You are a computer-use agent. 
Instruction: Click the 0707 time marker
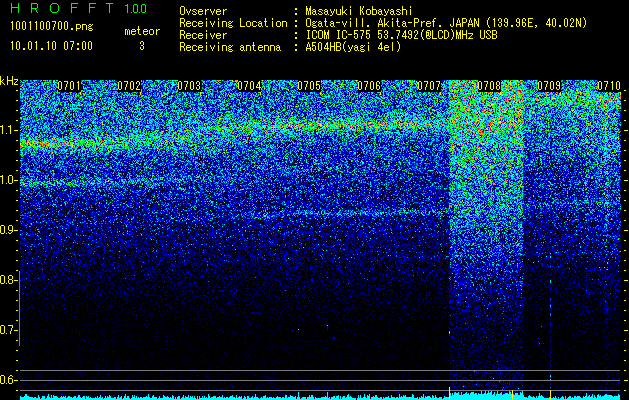[x=429, y=86]
